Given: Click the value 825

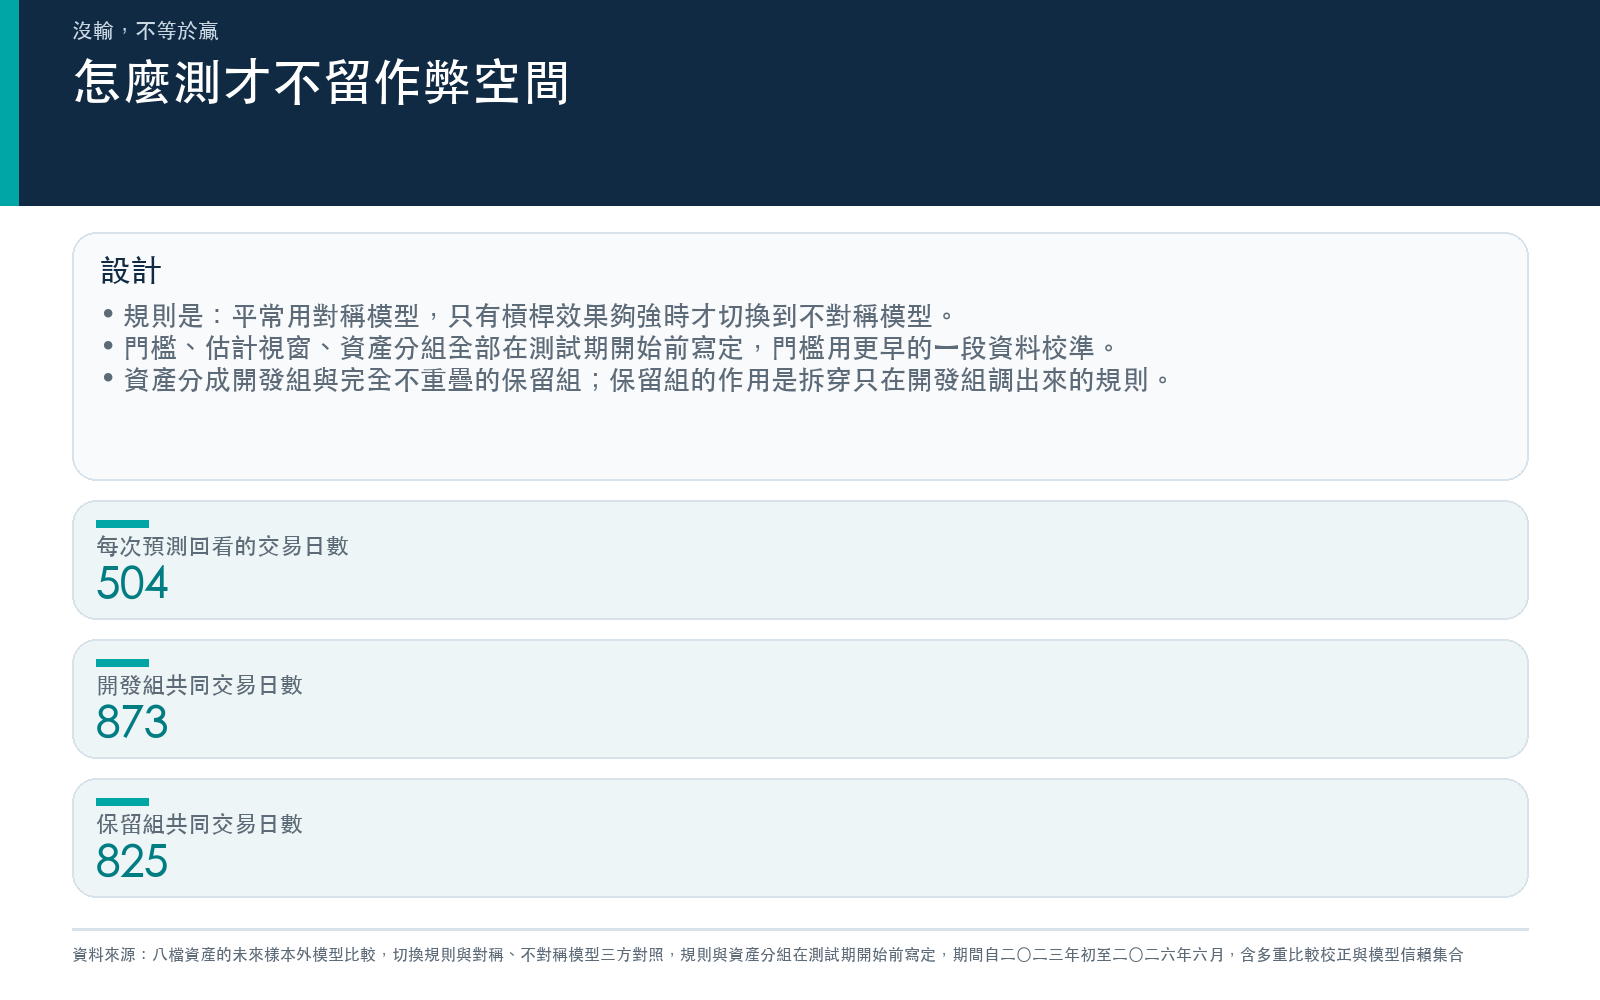Looking at the screenshot, I should 132,861.
